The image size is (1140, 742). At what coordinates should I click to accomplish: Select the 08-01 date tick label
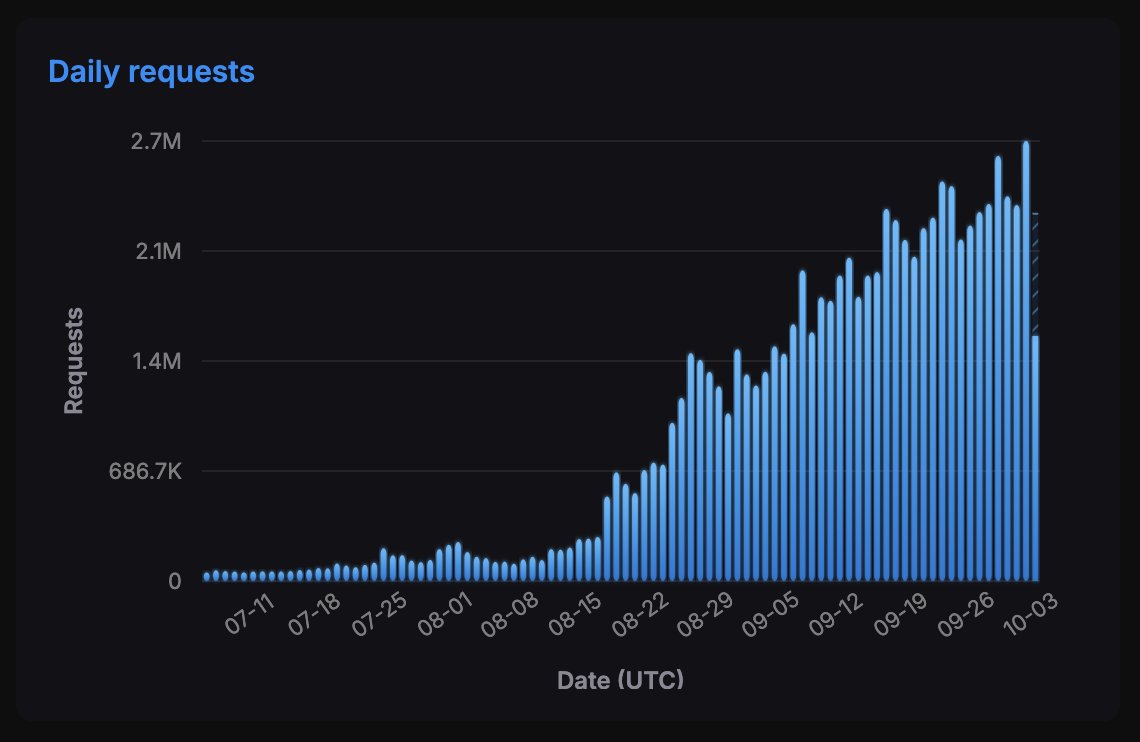click(x=445, y=613)
